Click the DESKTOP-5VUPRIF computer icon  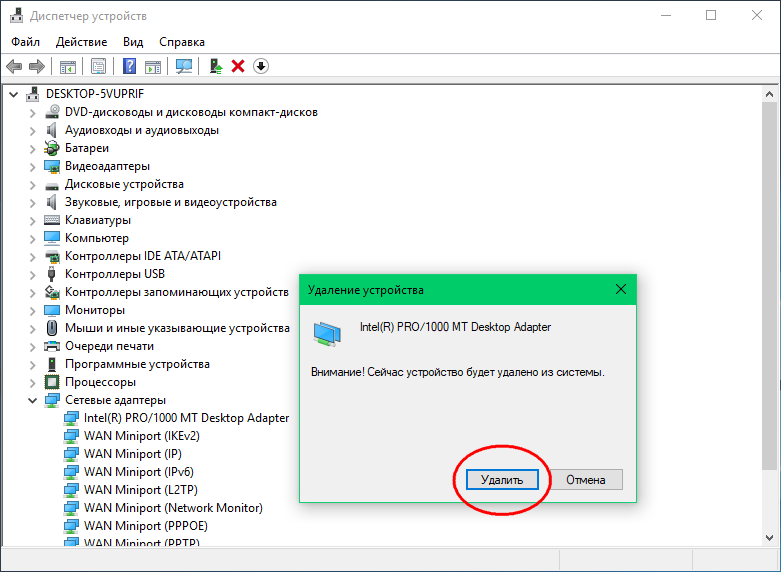(x=32, y=94)
